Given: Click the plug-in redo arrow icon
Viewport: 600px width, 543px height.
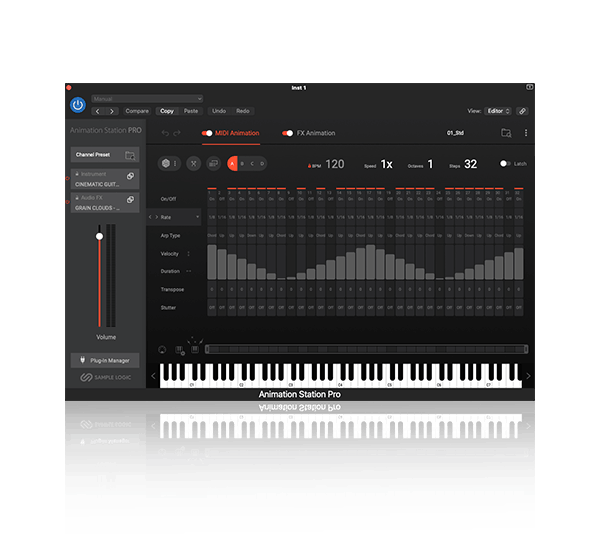Looking at the screenshot, I should click(177, 133).
